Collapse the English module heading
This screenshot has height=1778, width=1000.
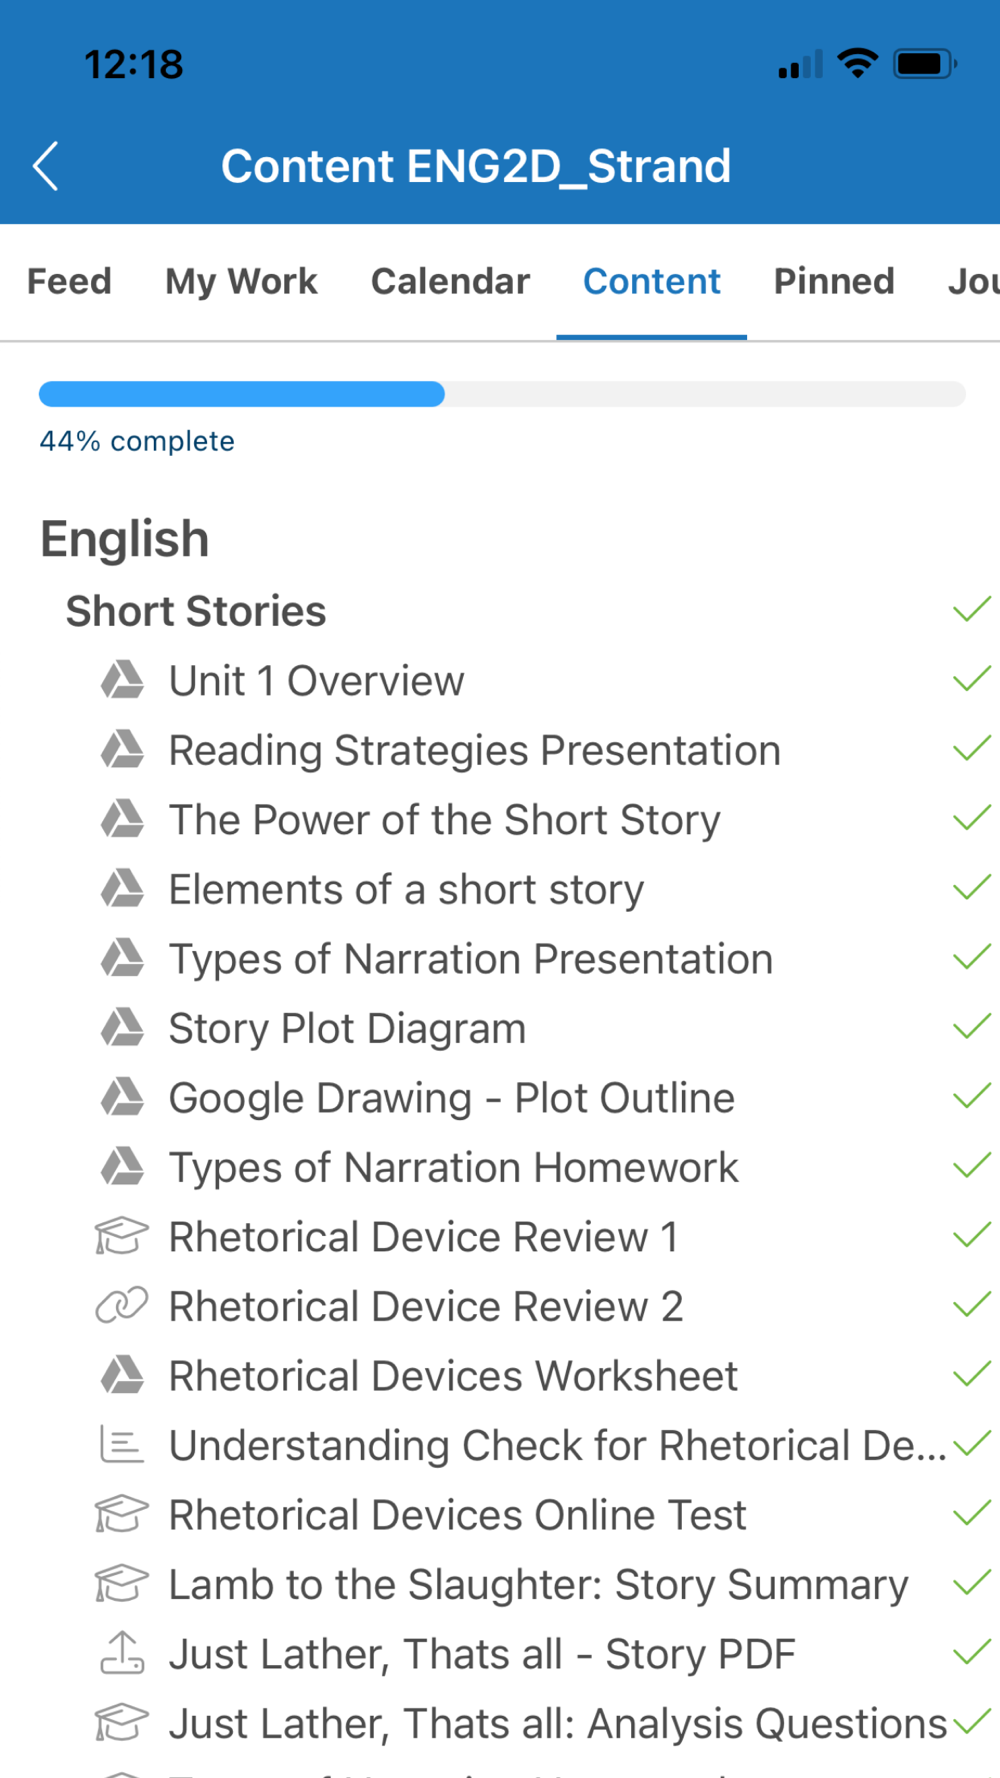point(125,539)
